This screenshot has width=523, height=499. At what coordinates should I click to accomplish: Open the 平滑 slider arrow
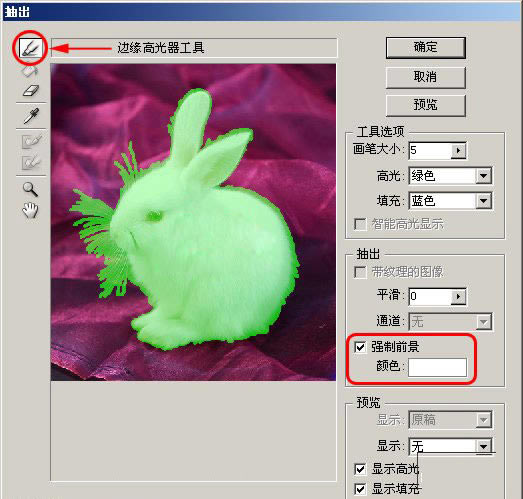pos(459,297)
